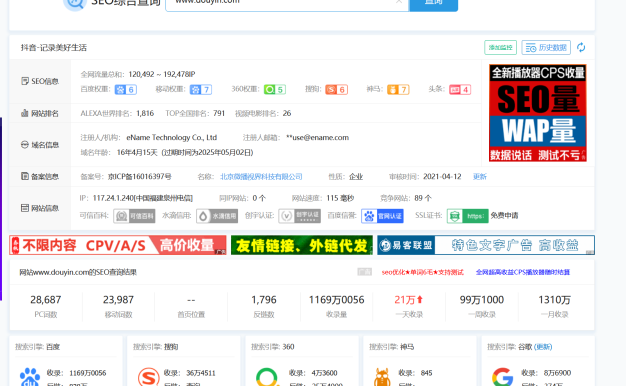Open the 不限内容 CPV/A/S banner ad

[x=118, y=245]
